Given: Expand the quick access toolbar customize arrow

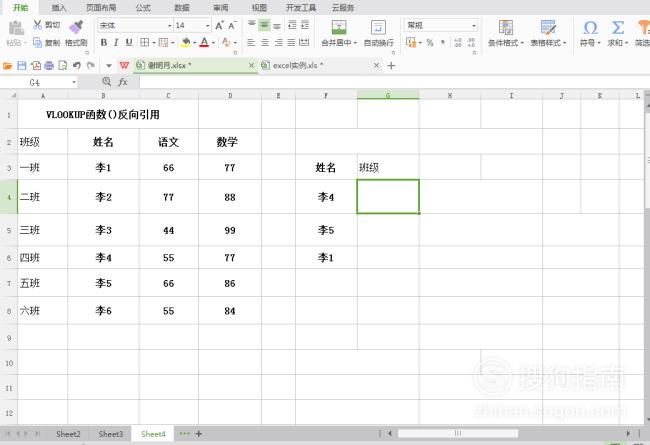Looking at the screenshot, I should [109, 66].
